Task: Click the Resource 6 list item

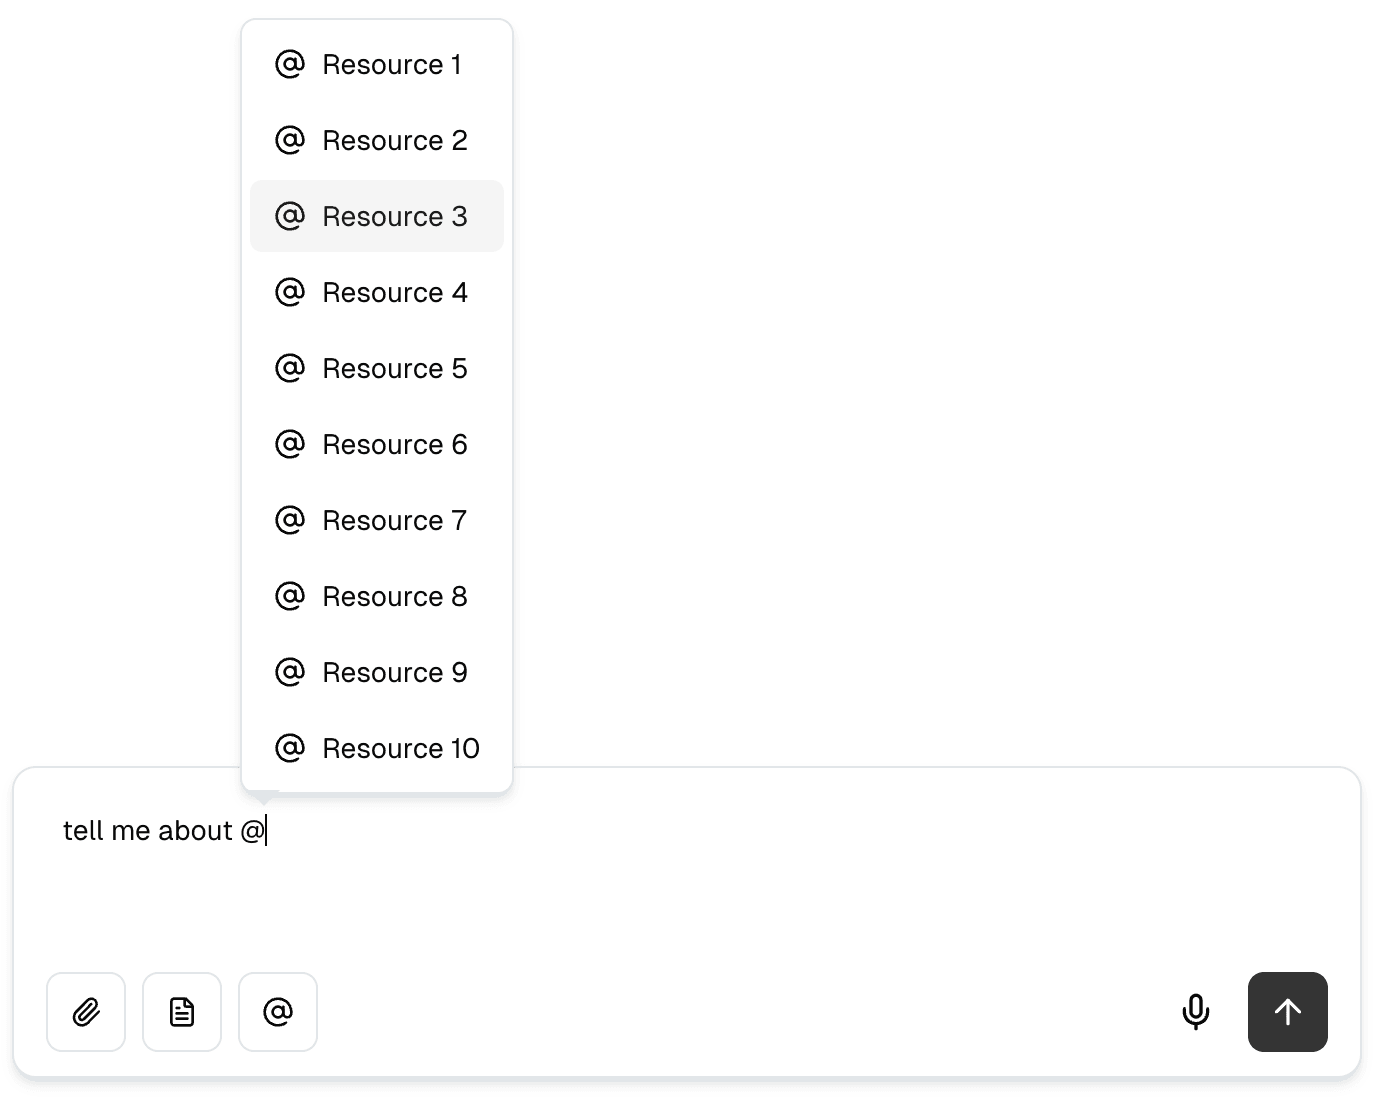Action: (377, 444)
